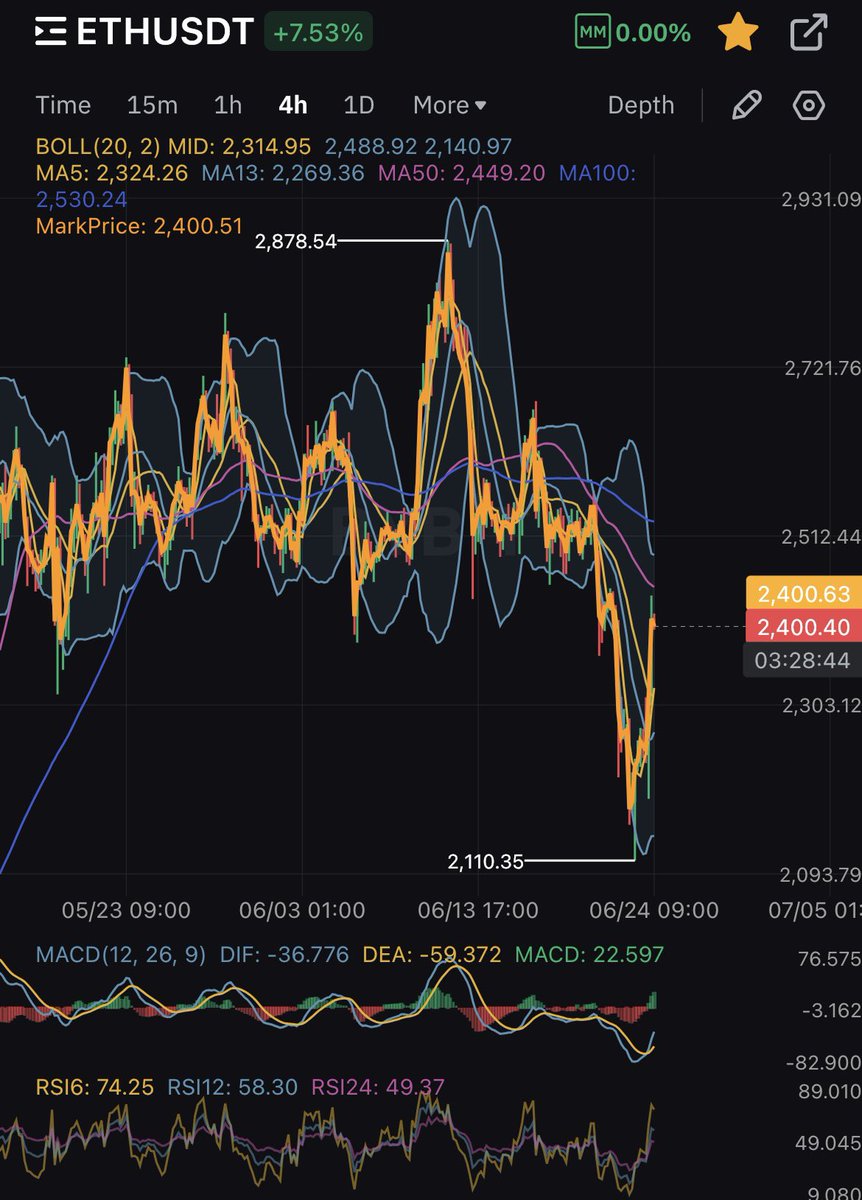
Task: Toggle the favorite star icon
Action: coord(738,32)
